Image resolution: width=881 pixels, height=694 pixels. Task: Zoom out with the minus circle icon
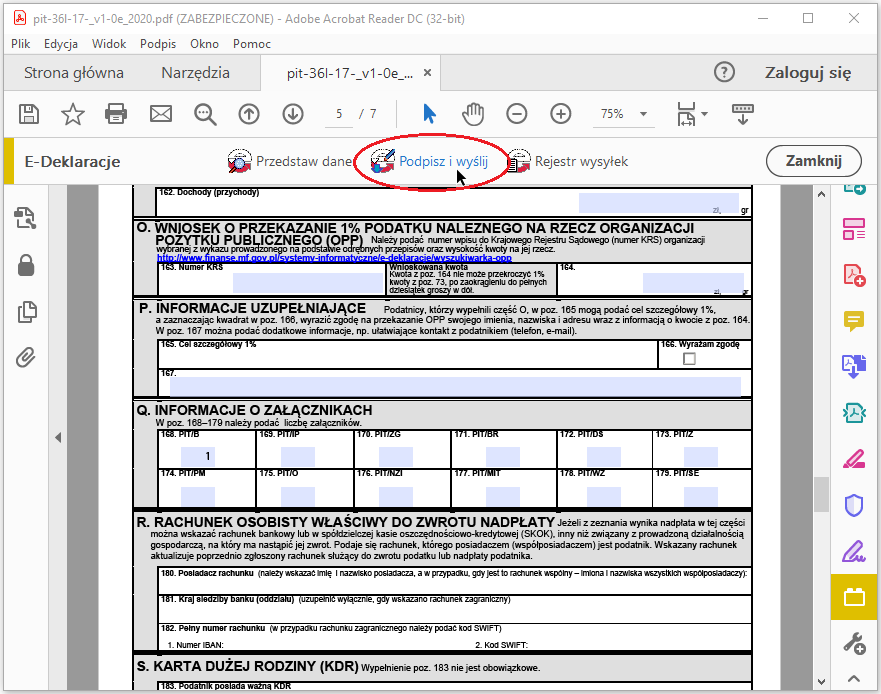click(516, 114)
